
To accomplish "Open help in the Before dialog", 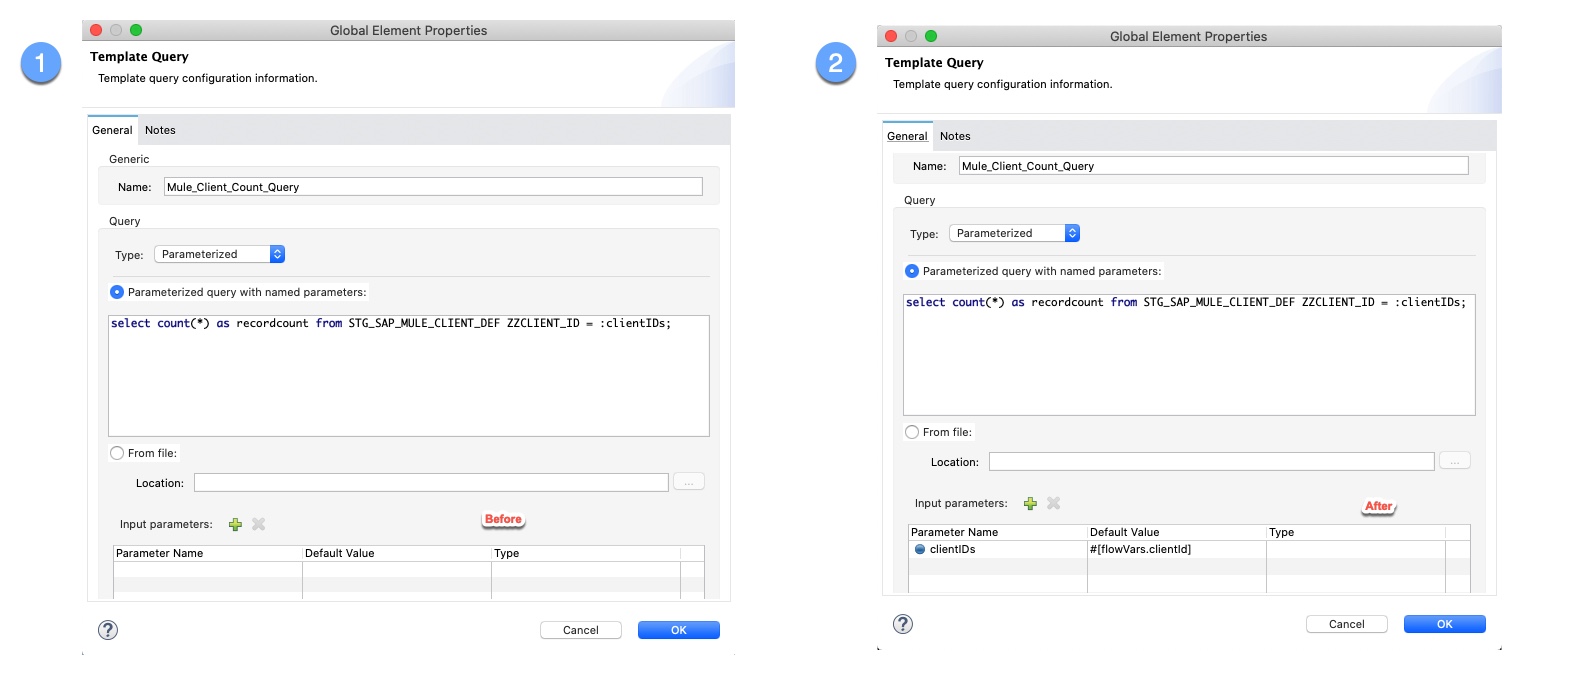I will 108,630.
